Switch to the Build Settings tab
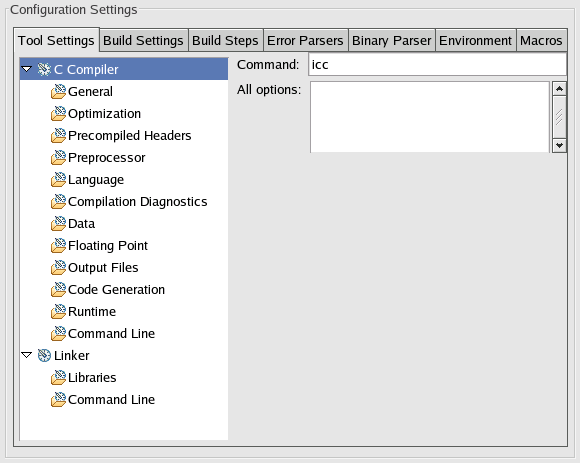 [x=143, y=40]
